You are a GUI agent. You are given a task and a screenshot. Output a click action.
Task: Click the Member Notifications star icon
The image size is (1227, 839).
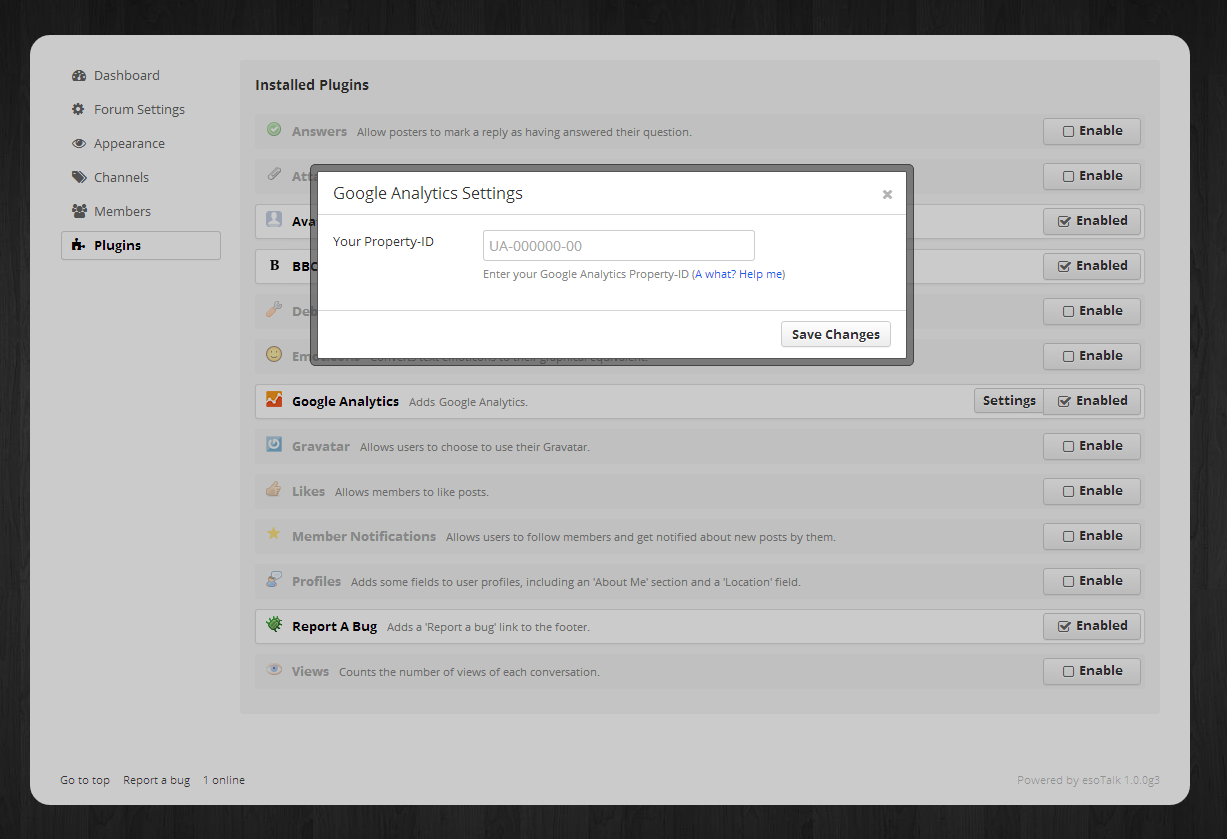[274, 534]
